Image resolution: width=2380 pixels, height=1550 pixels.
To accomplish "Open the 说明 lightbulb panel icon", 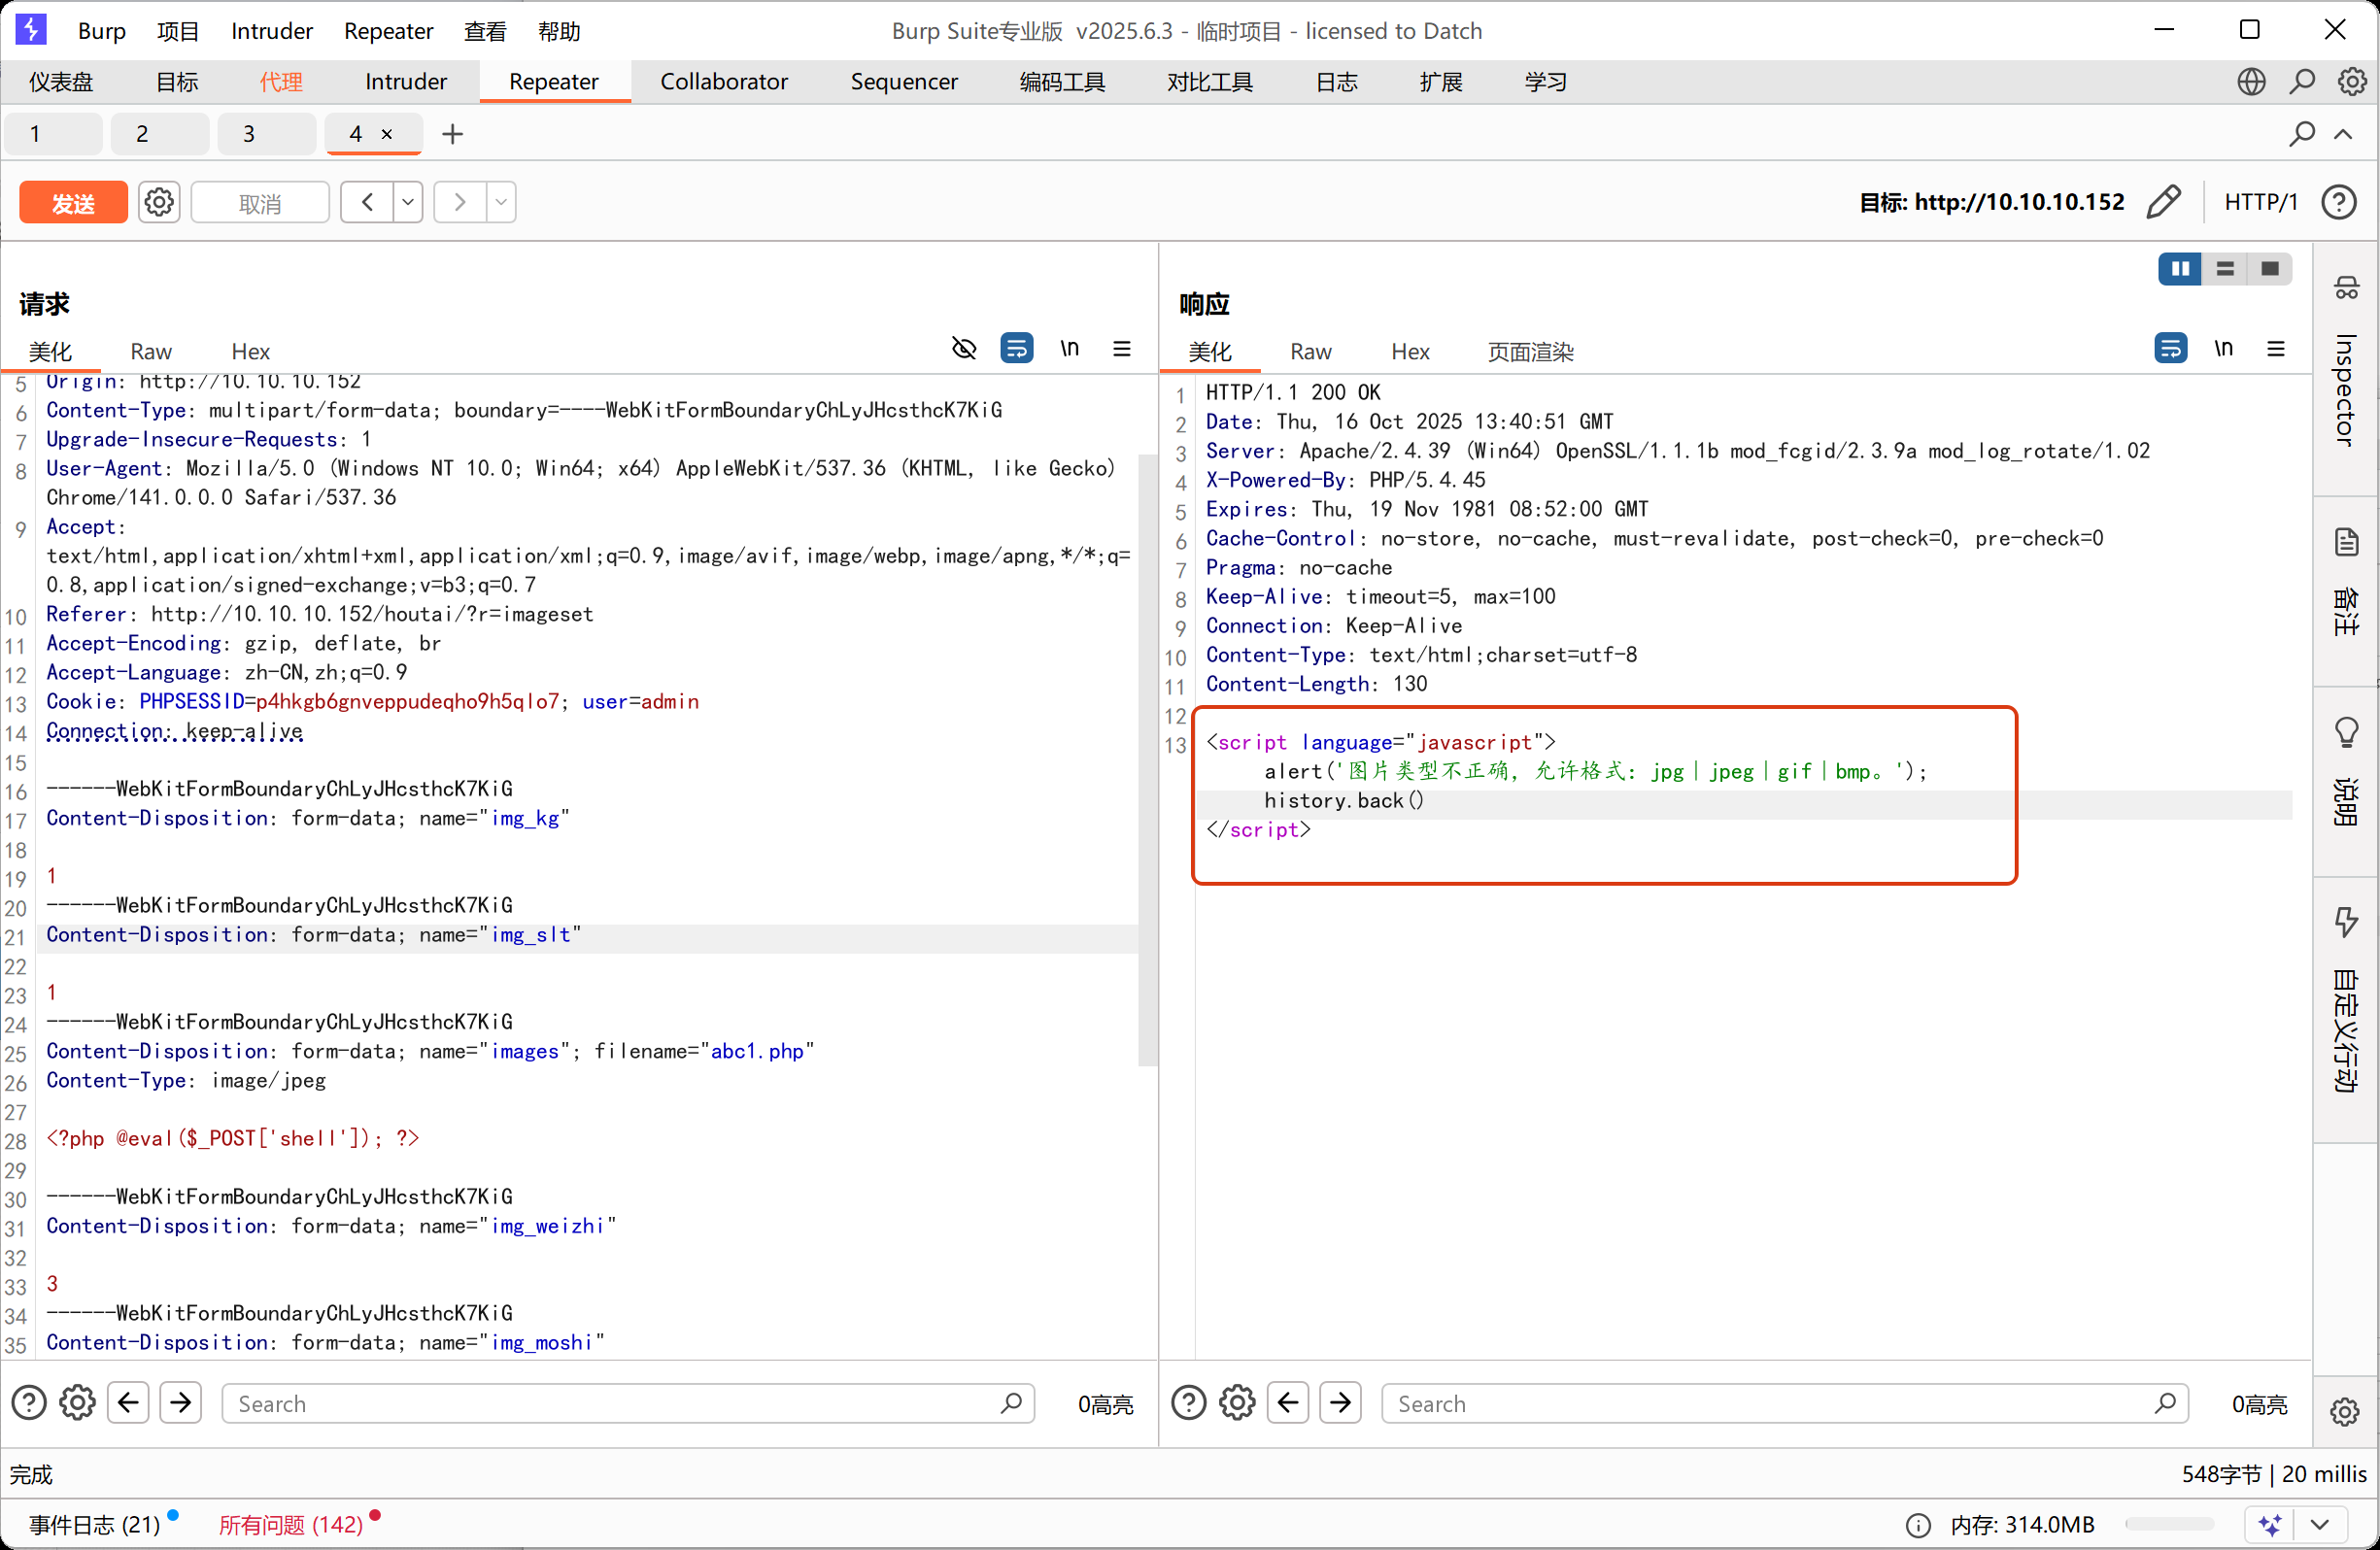I will 2346,733.
